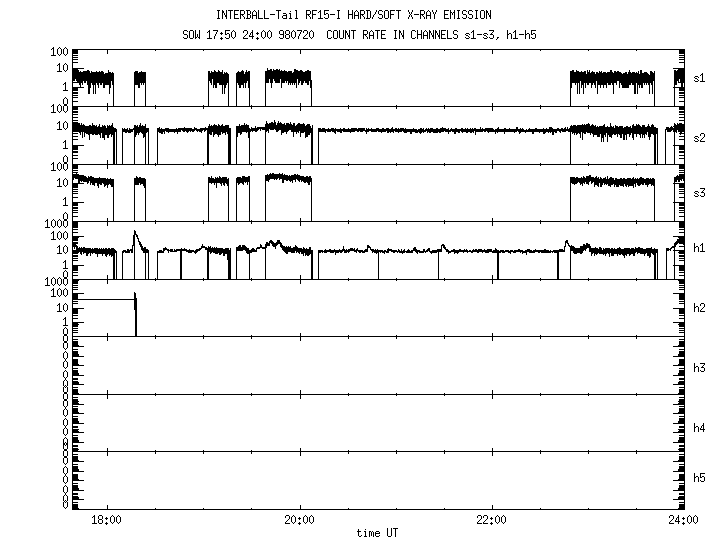Select the h4 channel label

click(700, 428)
